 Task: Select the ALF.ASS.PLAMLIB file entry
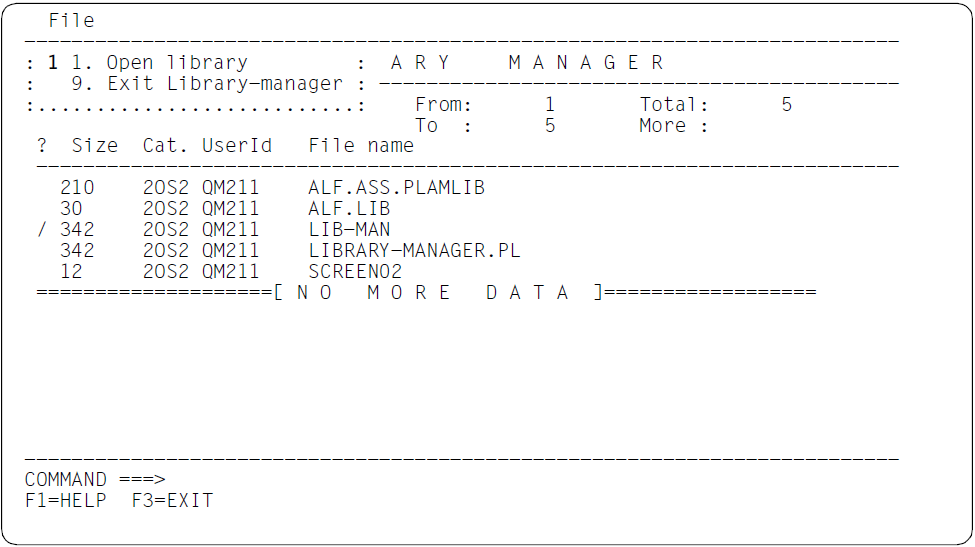tap(396, 188)
